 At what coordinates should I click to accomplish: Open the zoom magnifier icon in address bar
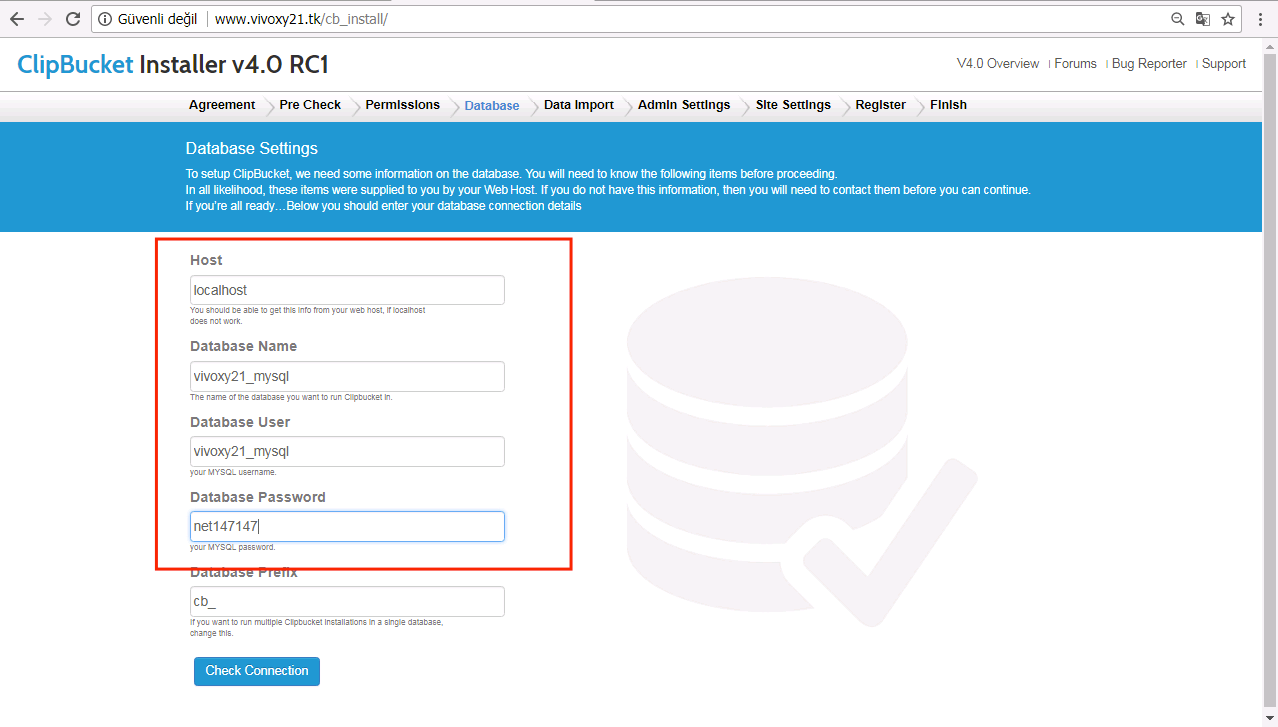point(1178,19)
